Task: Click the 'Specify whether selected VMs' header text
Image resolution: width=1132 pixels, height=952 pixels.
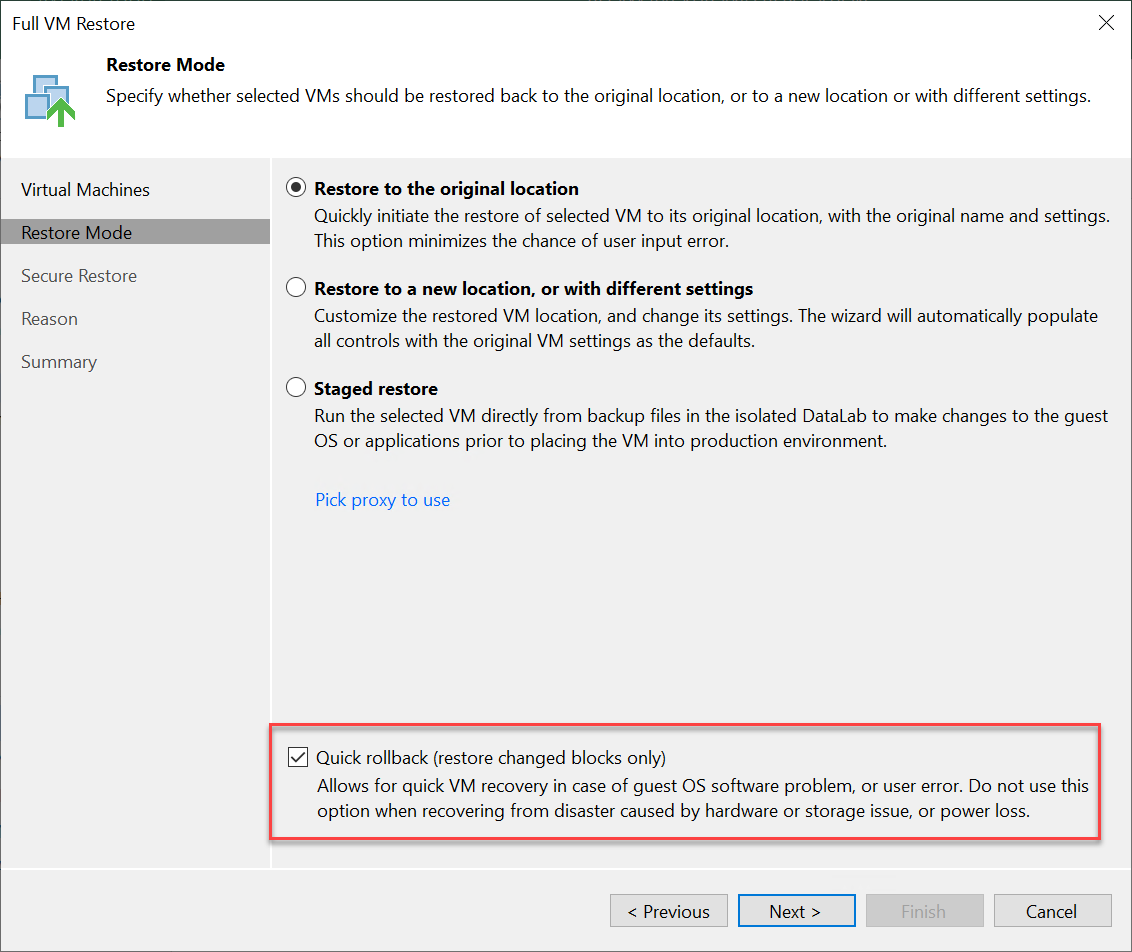Action: tap(598, 96)
